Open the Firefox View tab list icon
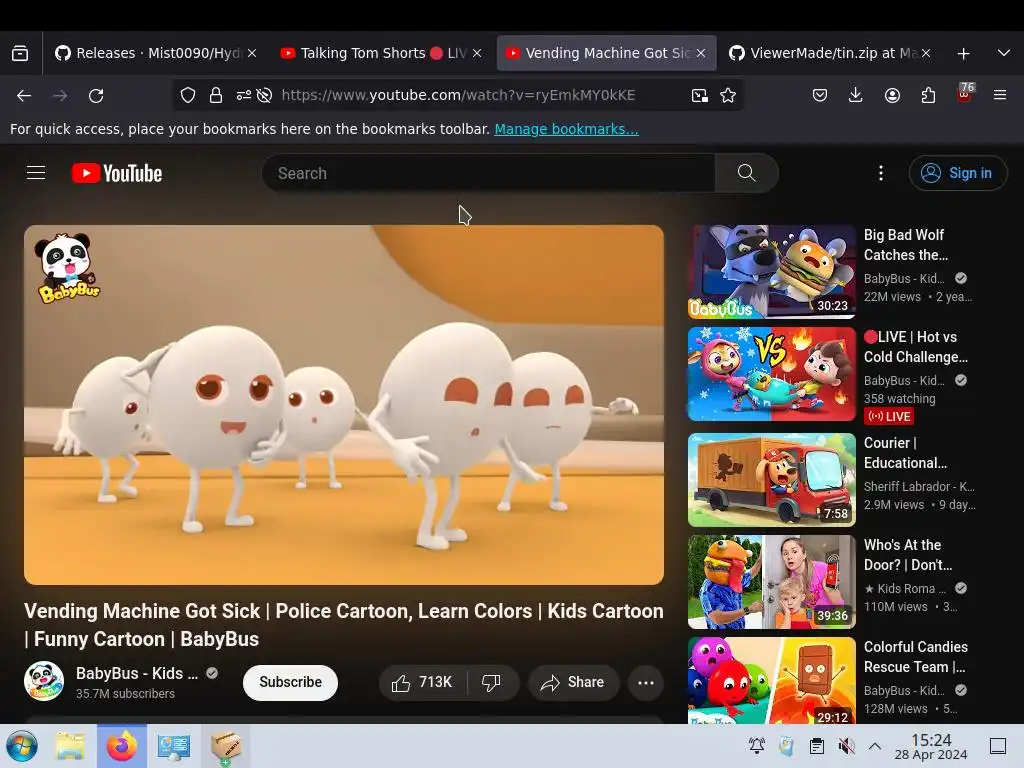The image size is (1024, 768). pyautogui.click(x=20, y=53)
